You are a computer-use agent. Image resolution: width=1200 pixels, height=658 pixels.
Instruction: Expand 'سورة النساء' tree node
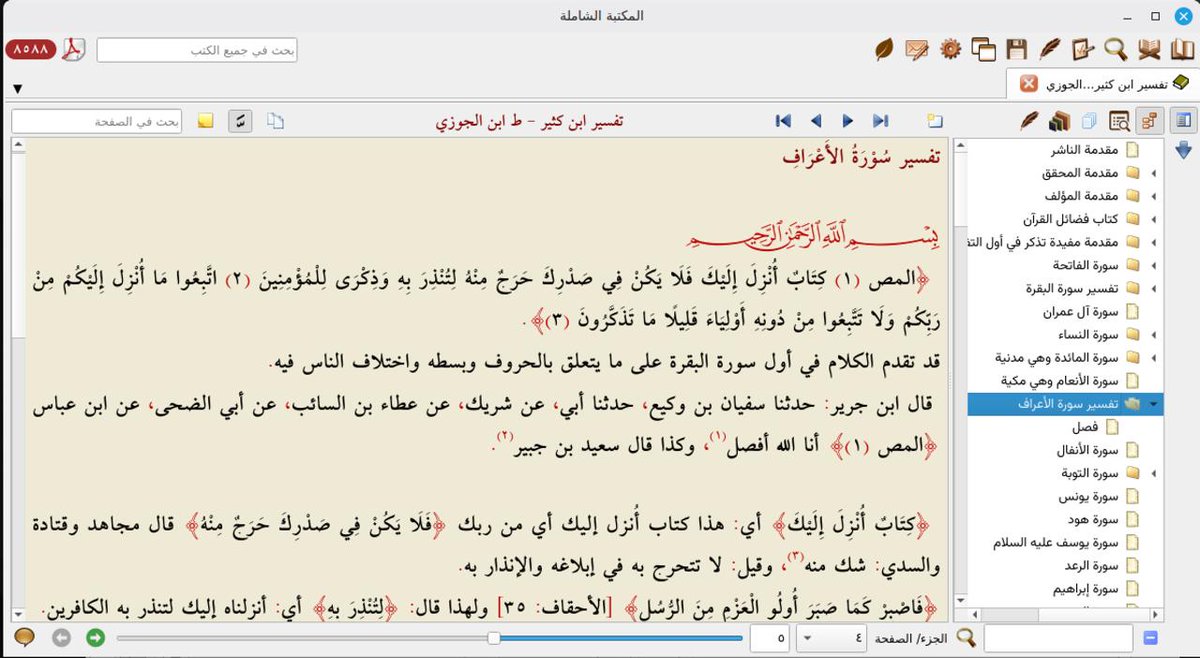coord(1154,335)
